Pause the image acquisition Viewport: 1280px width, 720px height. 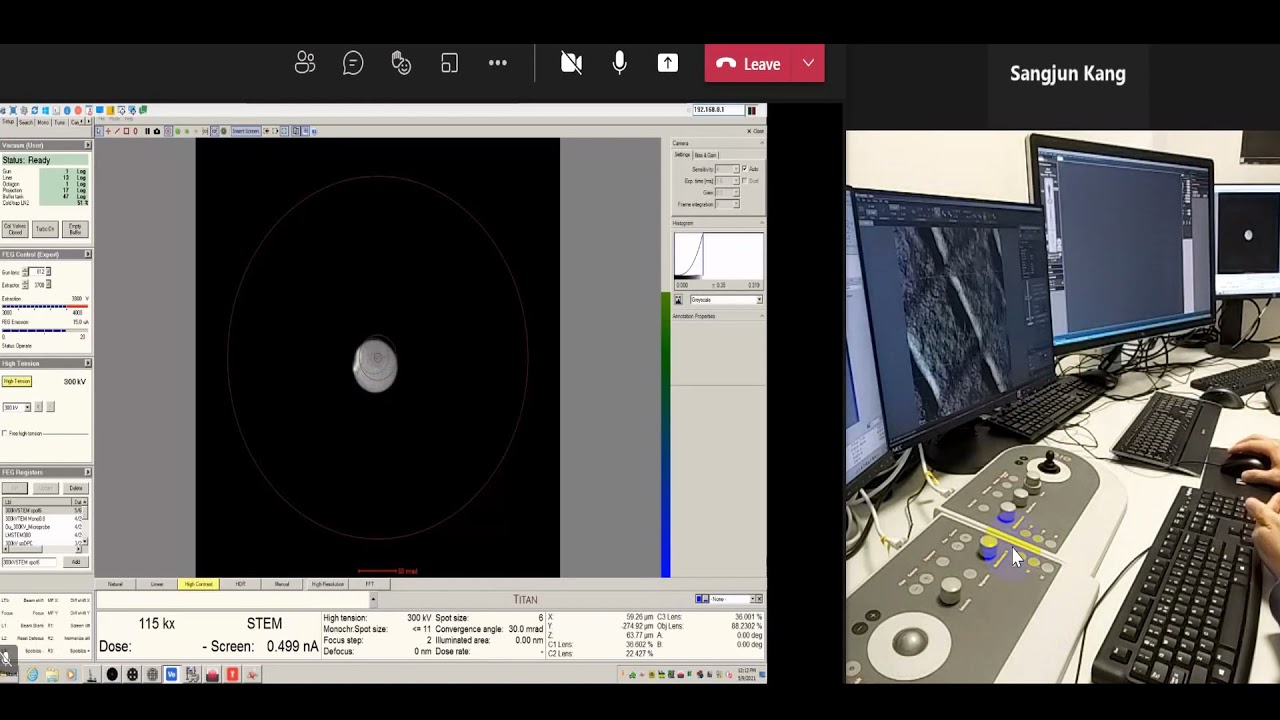pos(147,131)
